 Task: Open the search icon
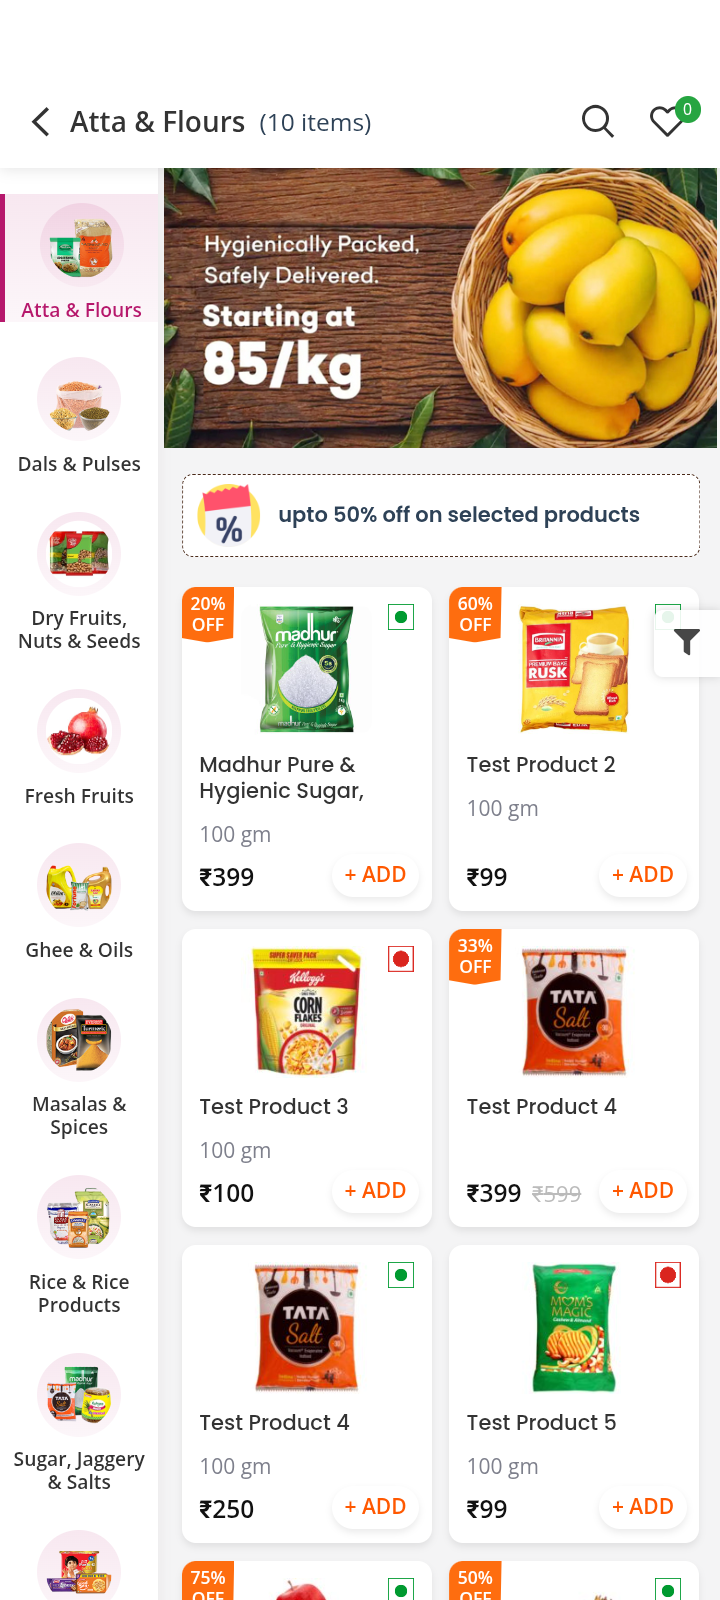tap(597, 121)
